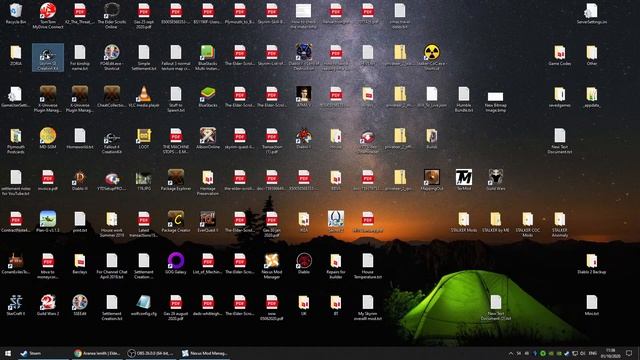Open the Windows Start menu
The height and width of the screenshot is (360, 640).
[x=8, y=353]
